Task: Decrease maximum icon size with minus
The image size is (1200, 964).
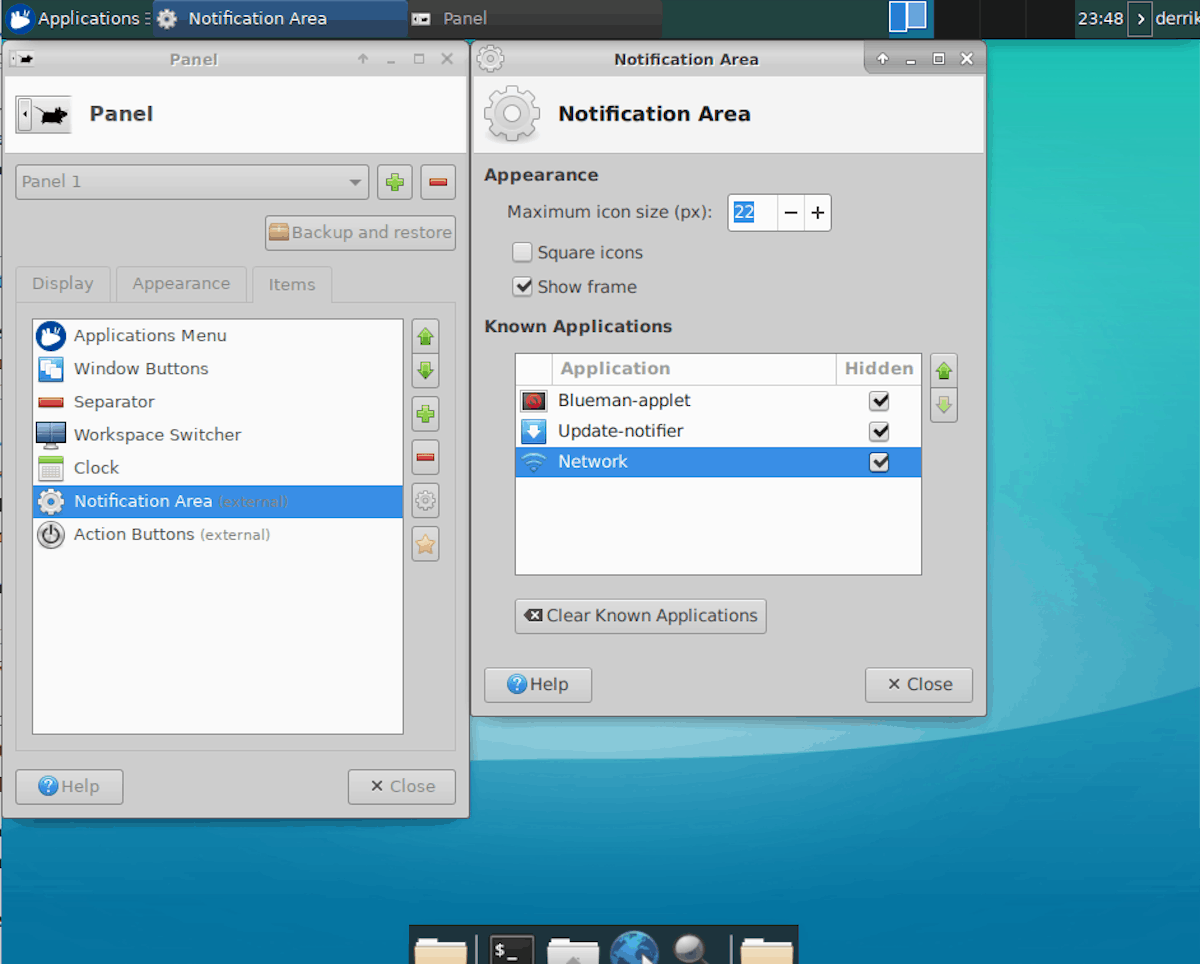Action: coord(791,213)
